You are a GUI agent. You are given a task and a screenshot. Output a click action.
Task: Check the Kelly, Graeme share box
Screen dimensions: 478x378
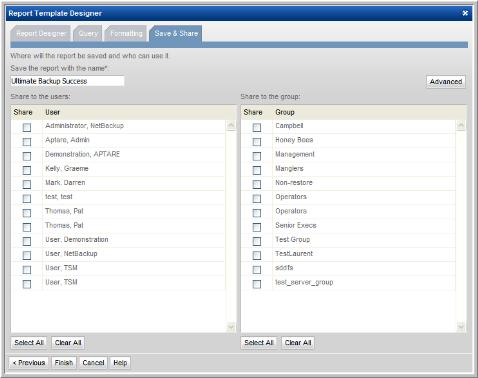click(x=27, y=170)
